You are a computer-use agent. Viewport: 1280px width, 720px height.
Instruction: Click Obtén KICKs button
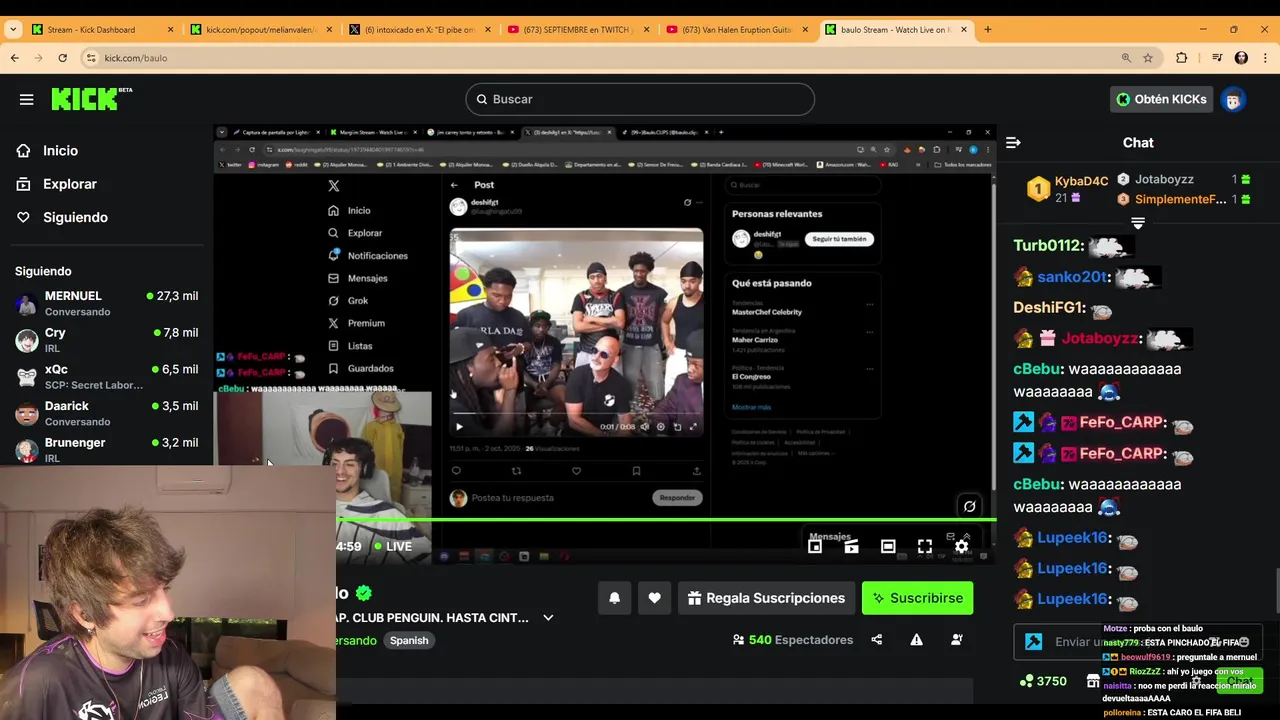(x=1162, y=99)
